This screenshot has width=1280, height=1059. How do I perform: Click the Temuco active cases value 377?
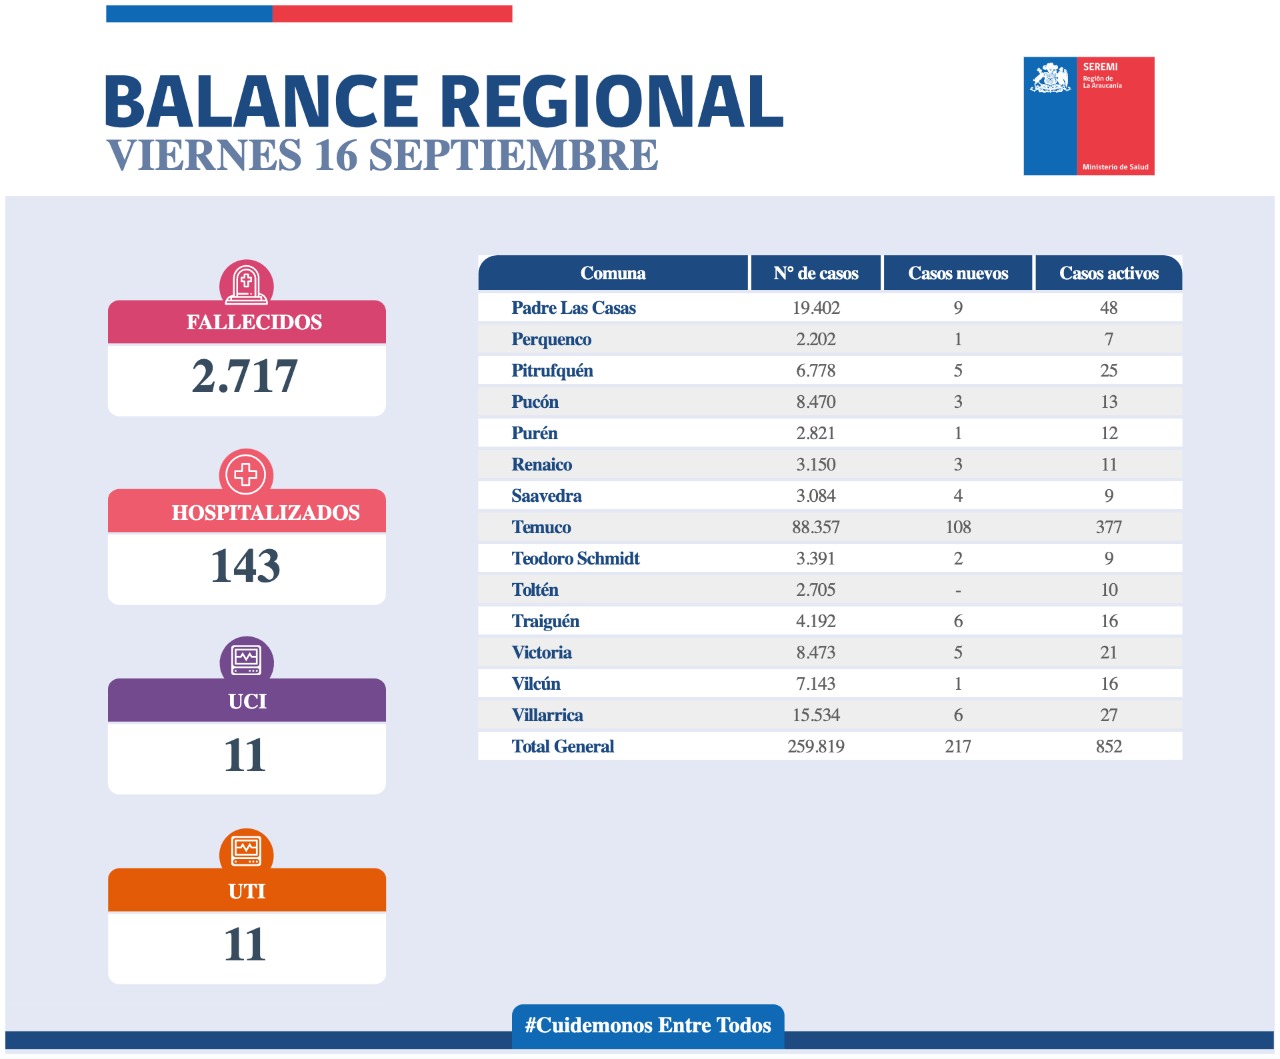click(1108, 527)
